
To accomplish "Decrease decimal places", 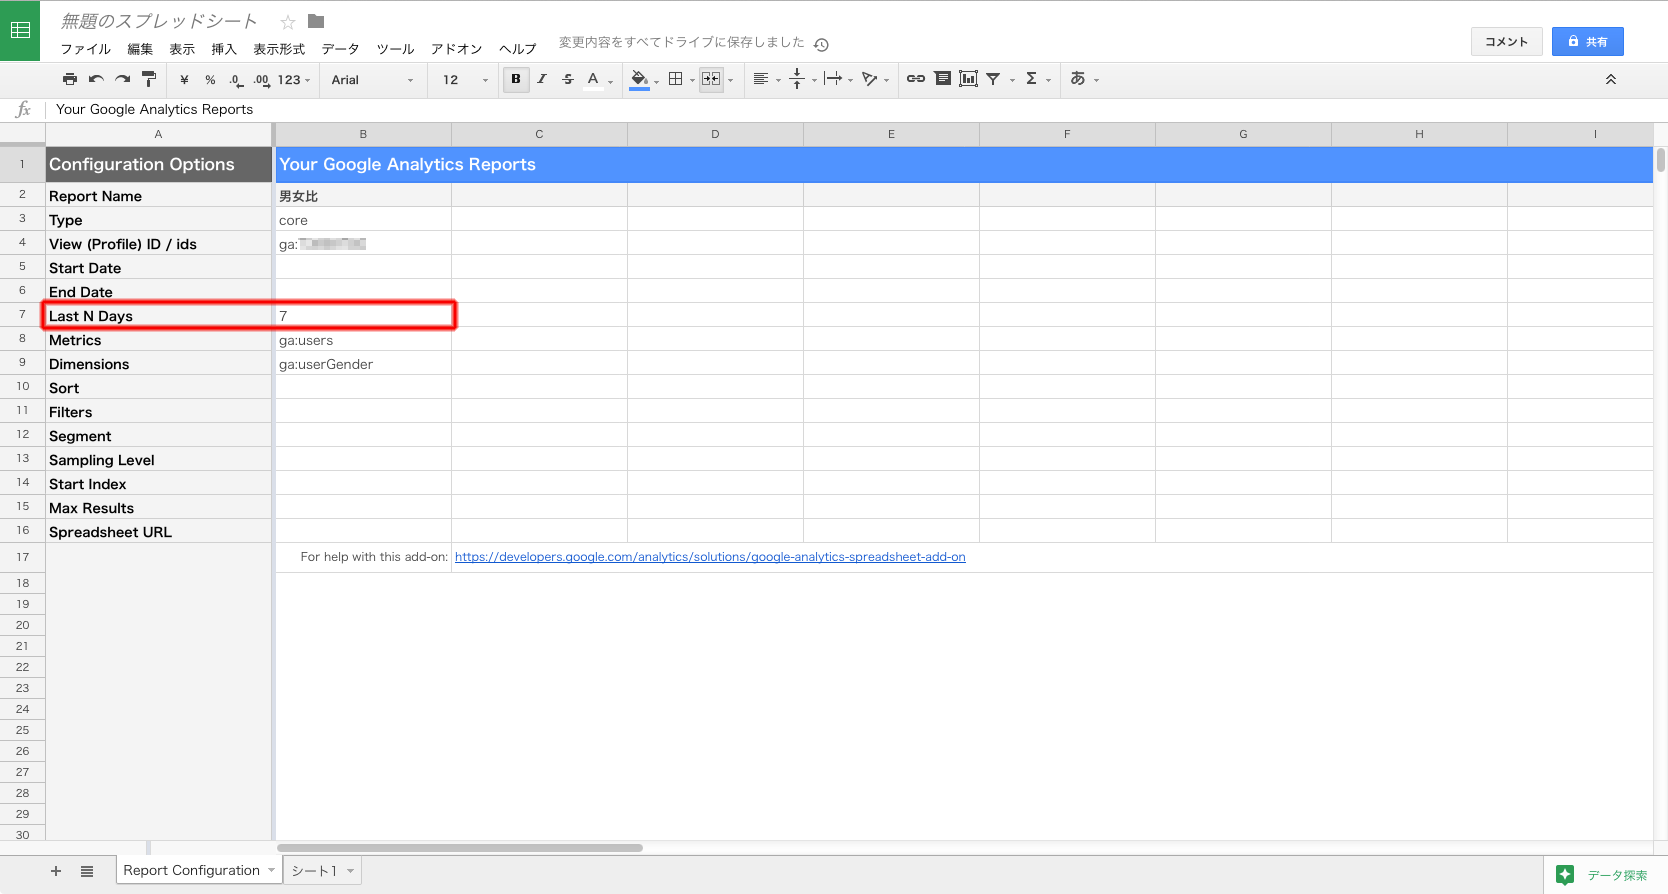I will pyautogui.click(x=236, y=80).
